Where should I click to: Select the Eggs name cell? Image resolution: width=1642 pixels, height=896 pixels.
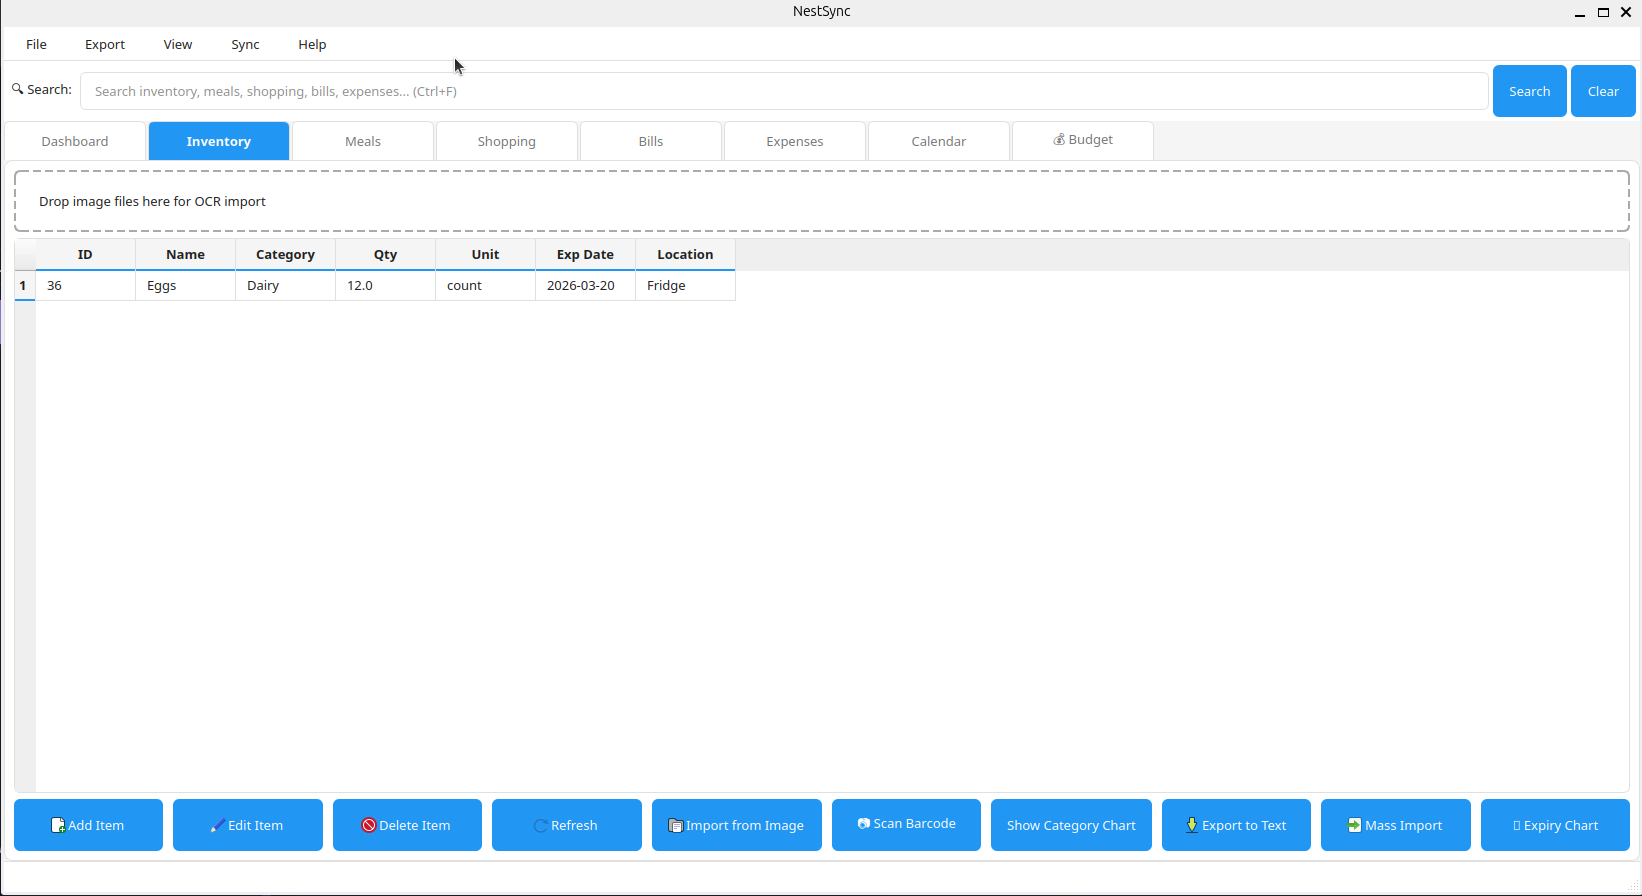pos(185,285)
